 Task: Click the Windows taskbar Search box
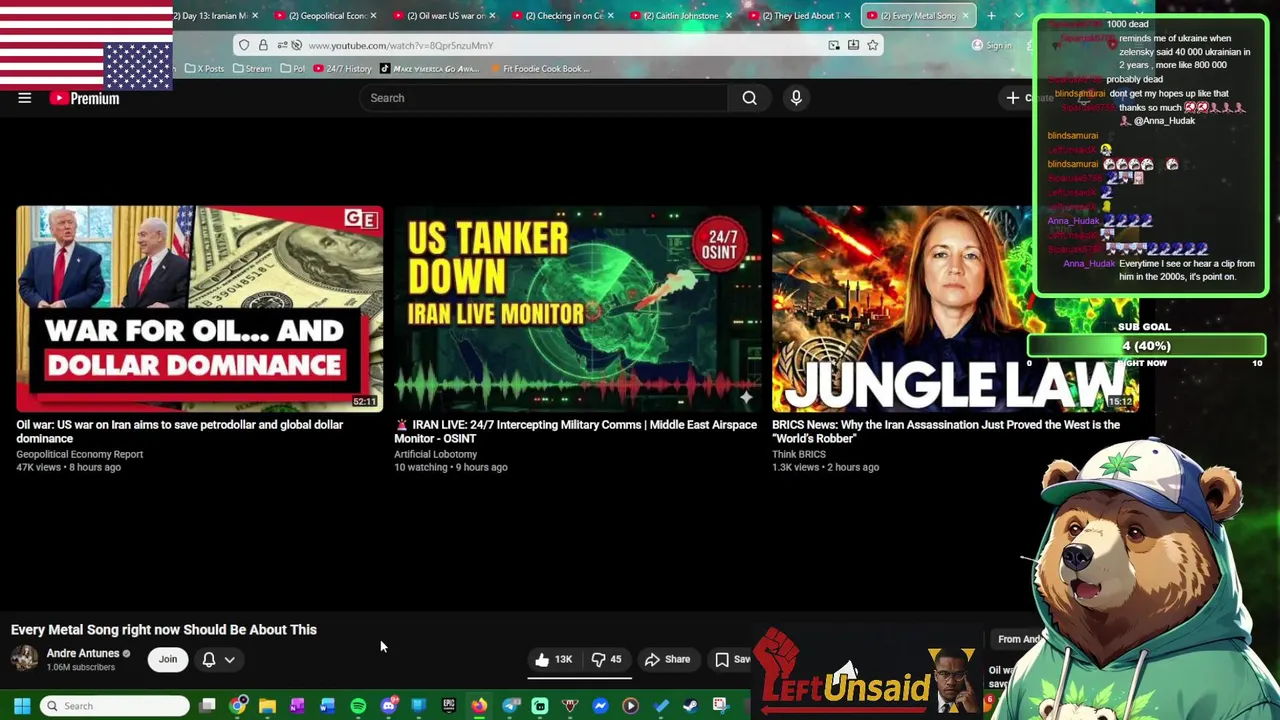click(114, 706)
